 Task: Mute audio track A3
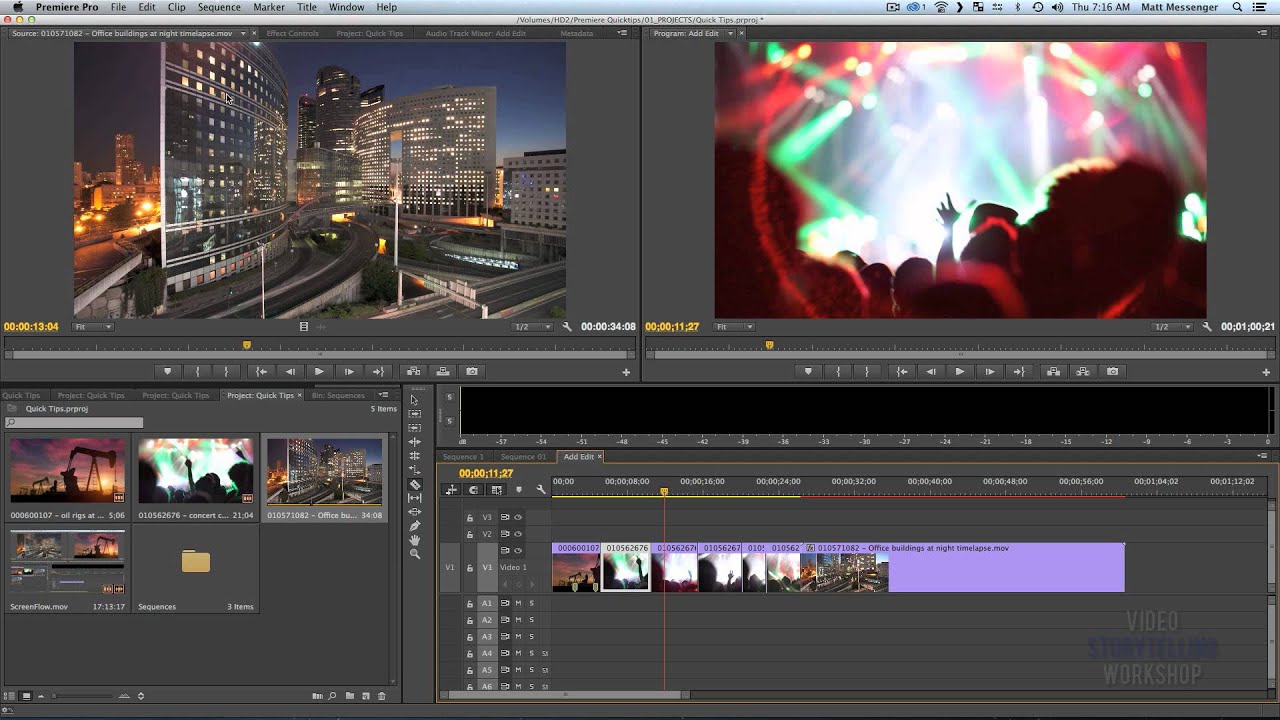518,636
